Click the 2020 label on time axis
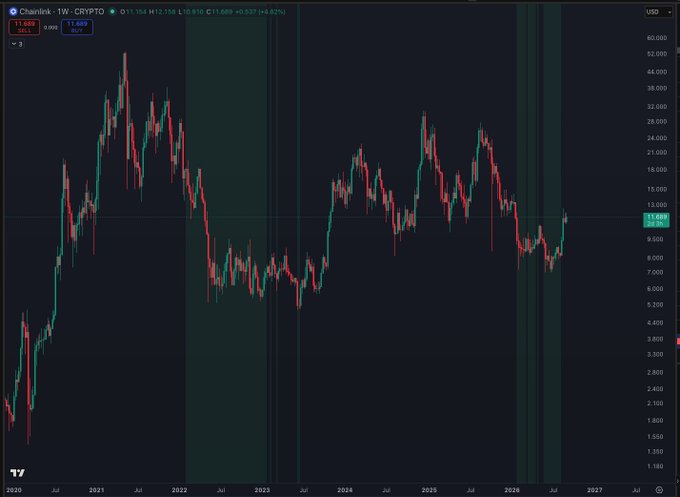The width and height of the screenshot is (680, 497). (14, 490)
